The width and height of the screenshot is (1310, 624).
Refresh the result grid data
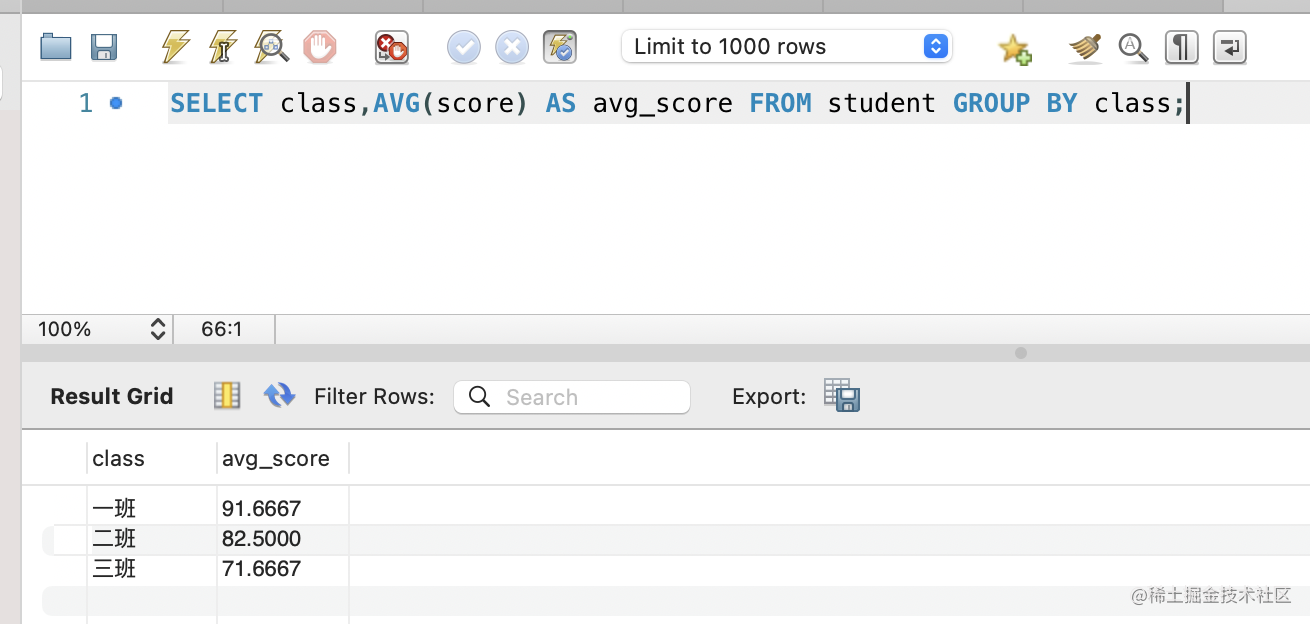(x=279, y=396)
